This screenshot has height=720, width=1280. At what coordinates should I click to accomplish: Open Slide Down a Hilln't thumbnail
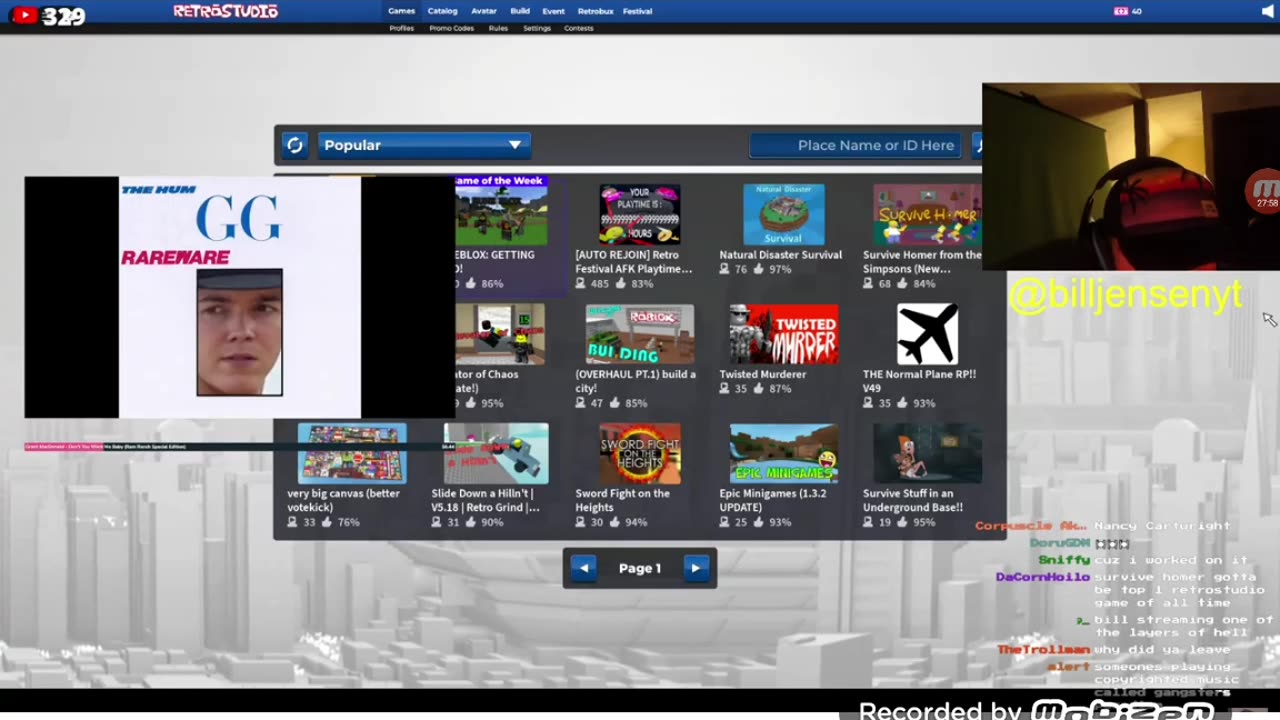click(x=496, y=453)
